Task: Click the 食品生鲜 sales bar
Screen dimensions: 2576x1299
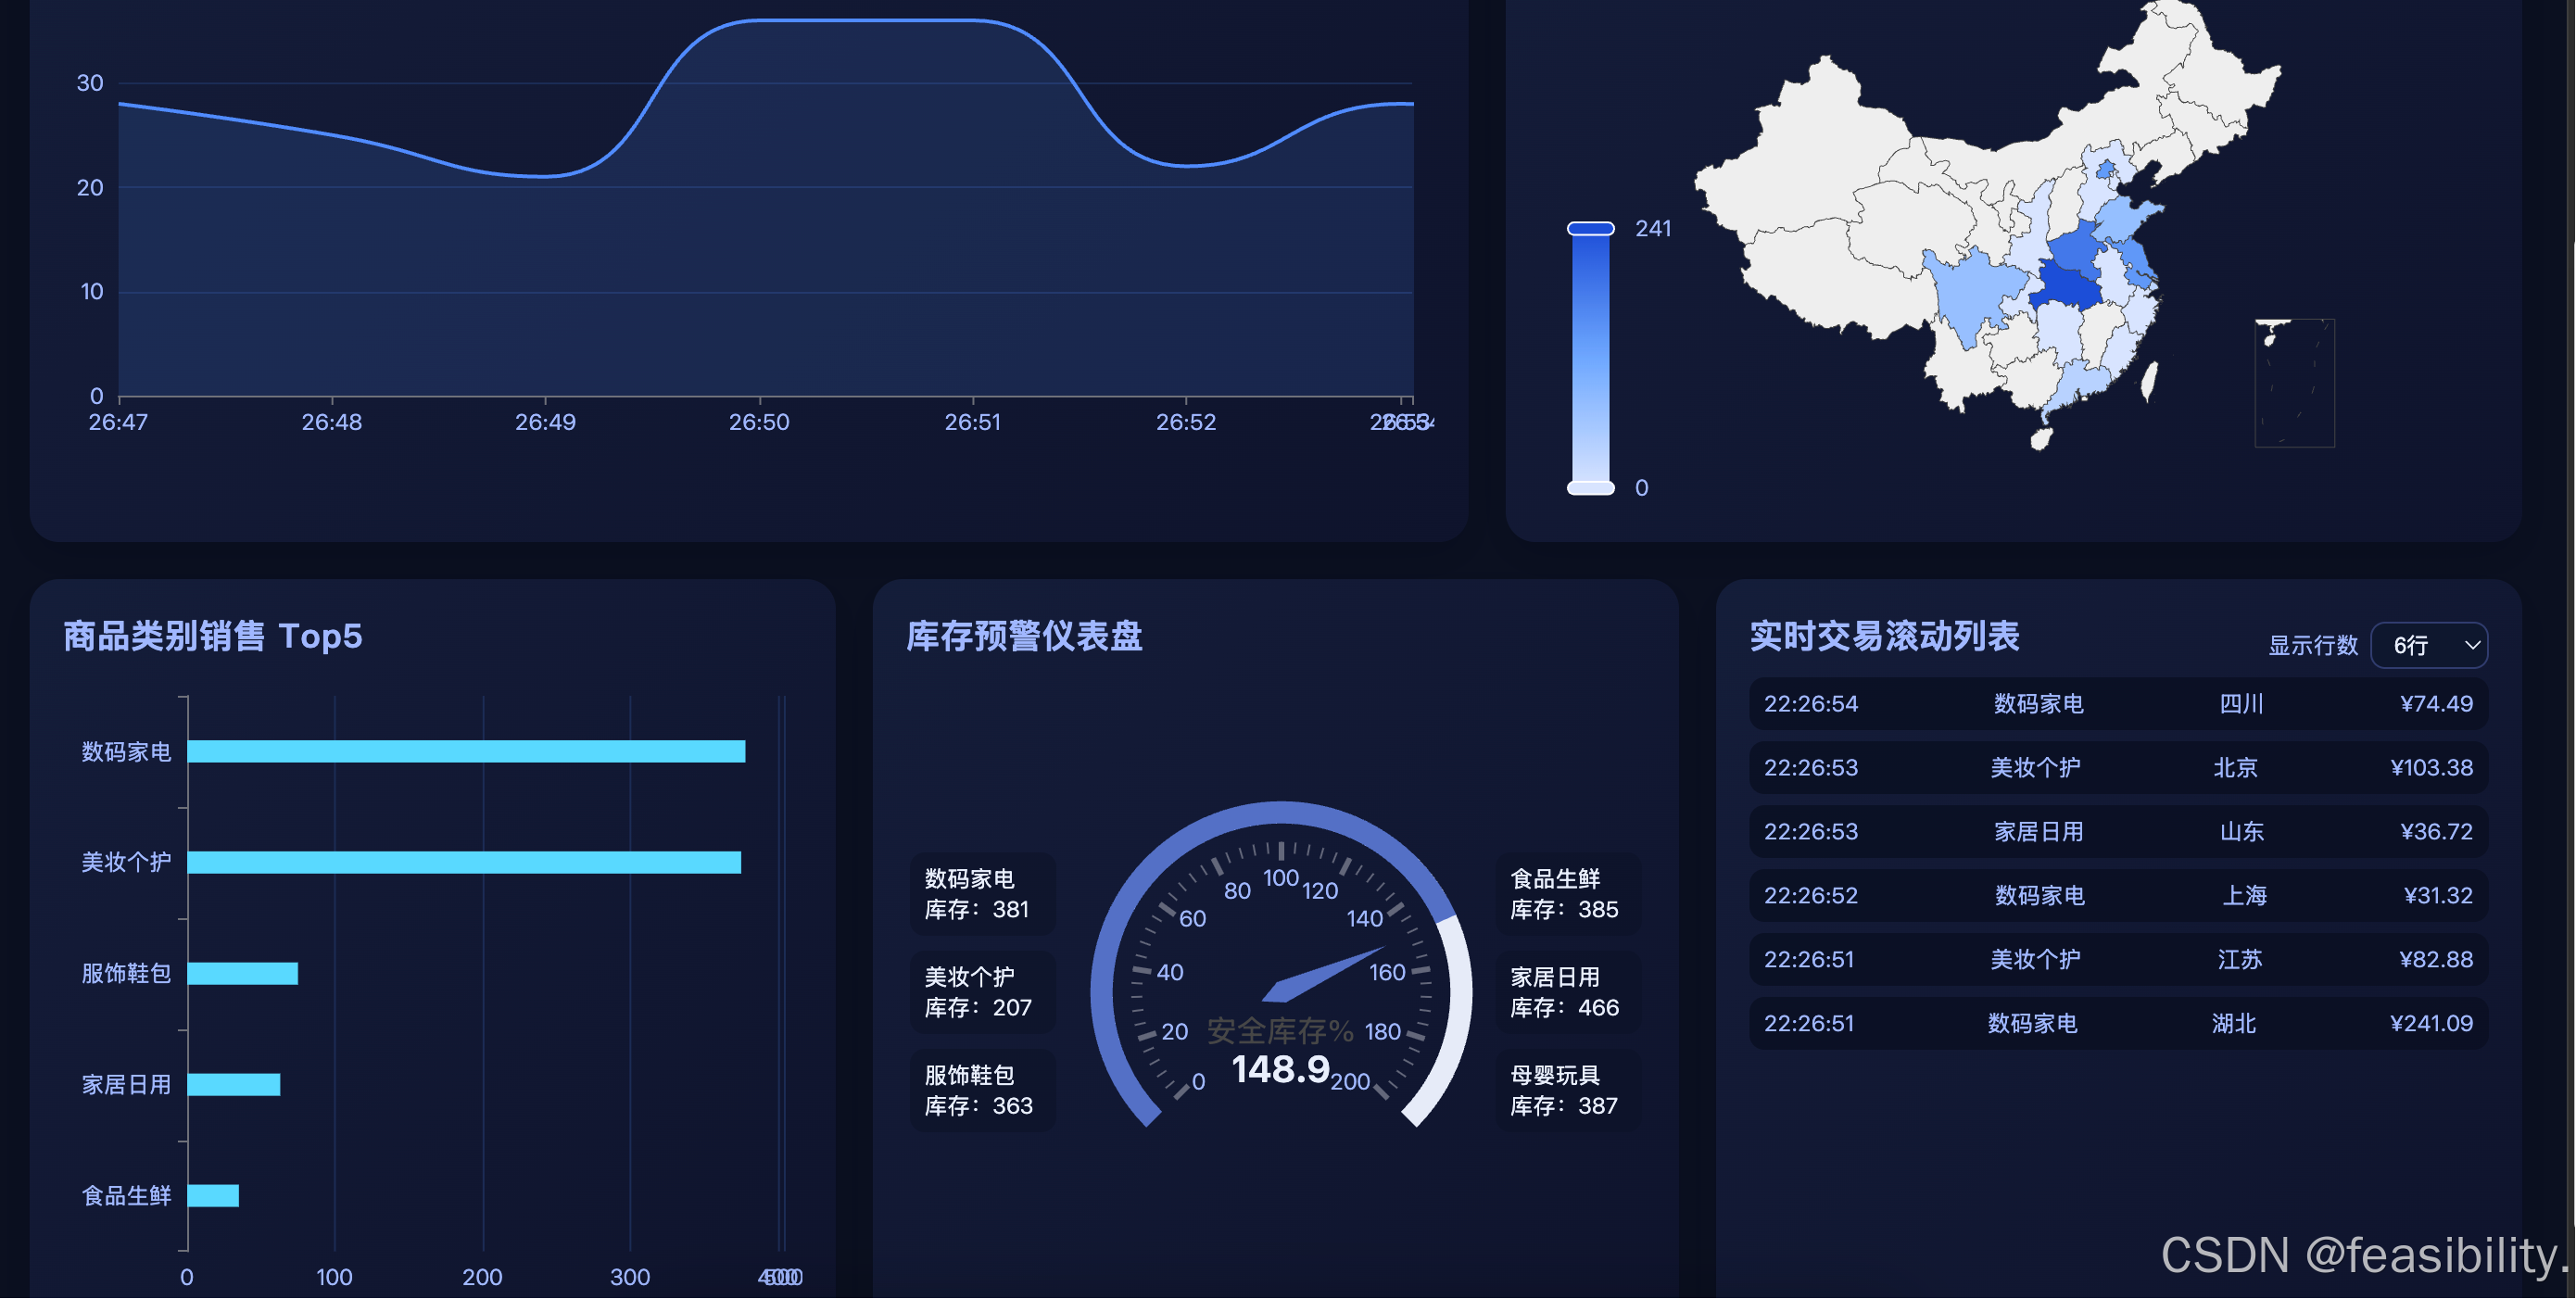Action: [213, 1195]
